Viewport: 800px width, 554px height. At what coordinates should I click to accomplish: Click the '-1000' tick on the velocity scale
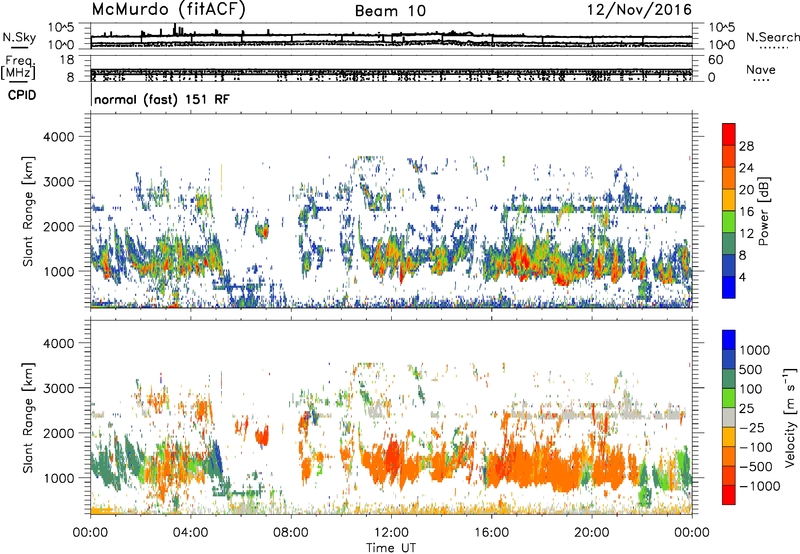pos(759,486)
